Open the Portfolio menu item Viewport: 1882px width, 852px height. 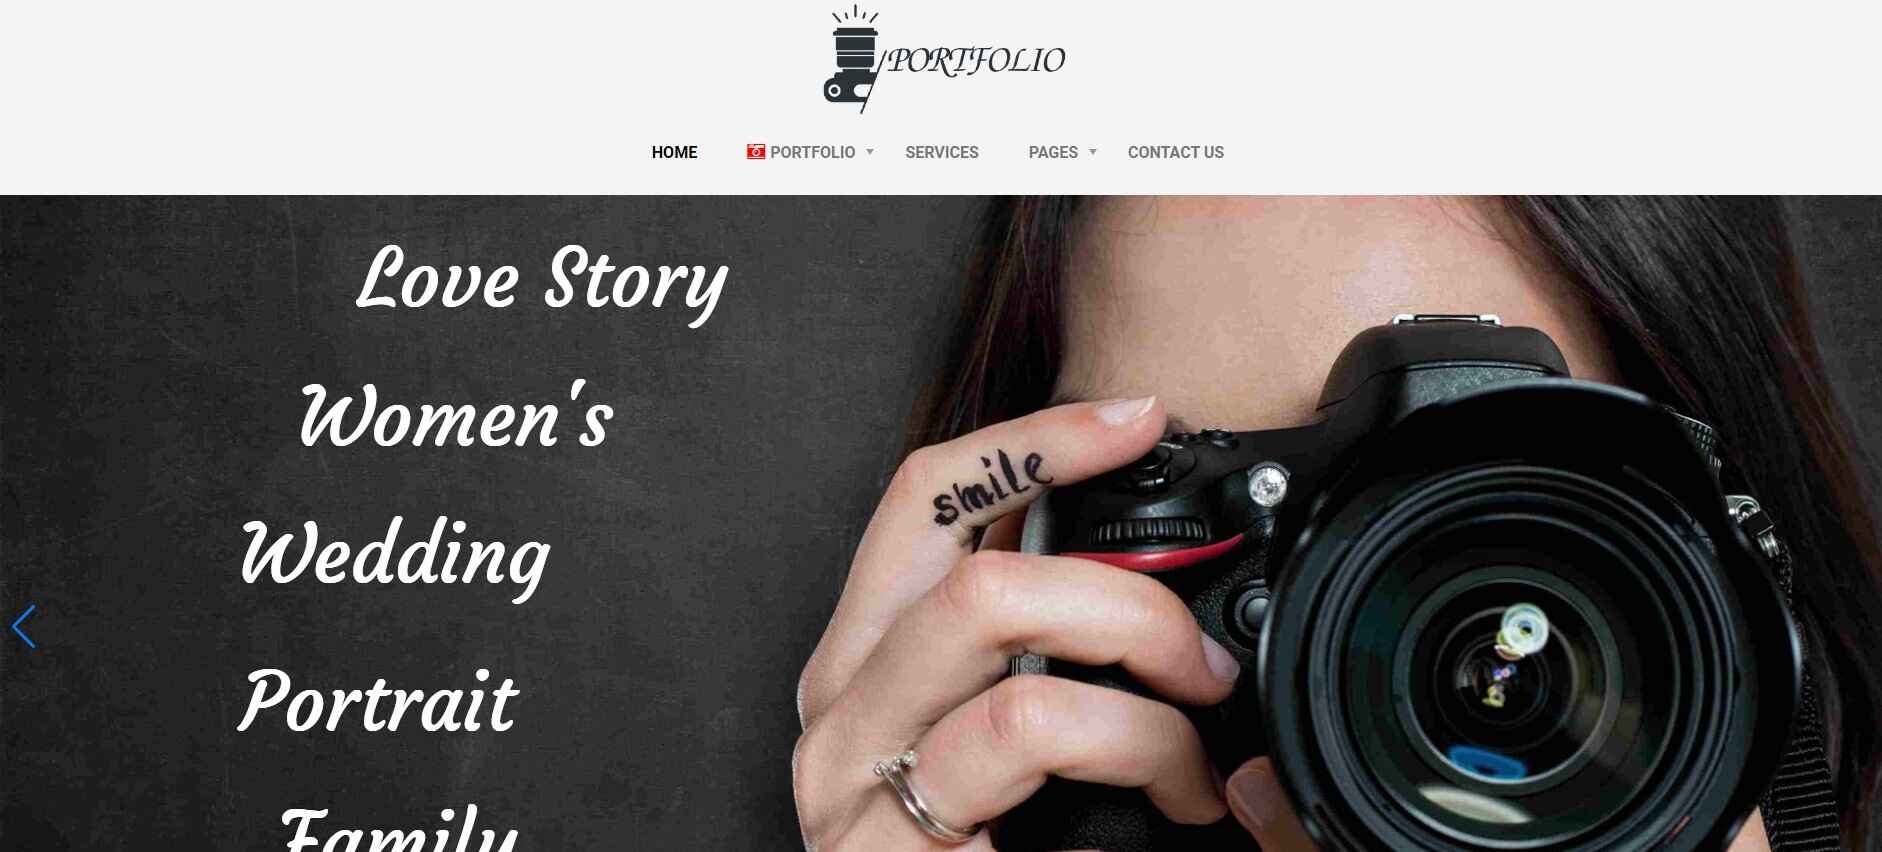pyautogui.click(x=812, y=152)
